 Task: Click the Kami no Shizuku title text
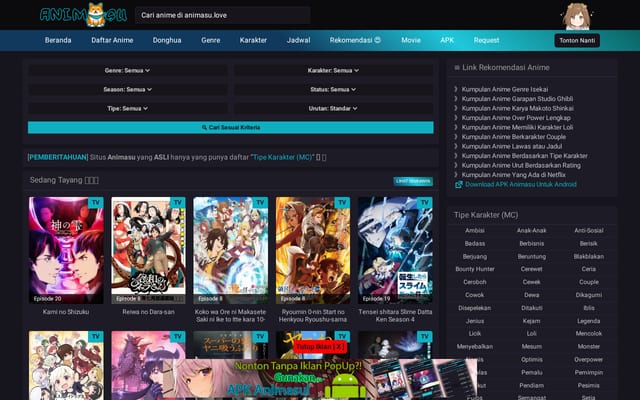pos(66,312)
